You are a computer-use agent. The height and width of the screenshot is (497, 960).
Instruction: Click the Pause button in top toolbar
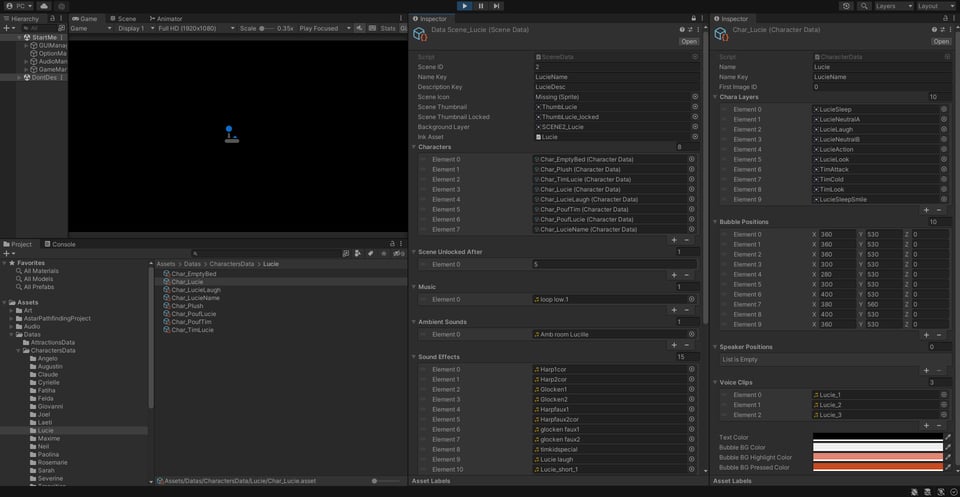click(x=481, y=6)
